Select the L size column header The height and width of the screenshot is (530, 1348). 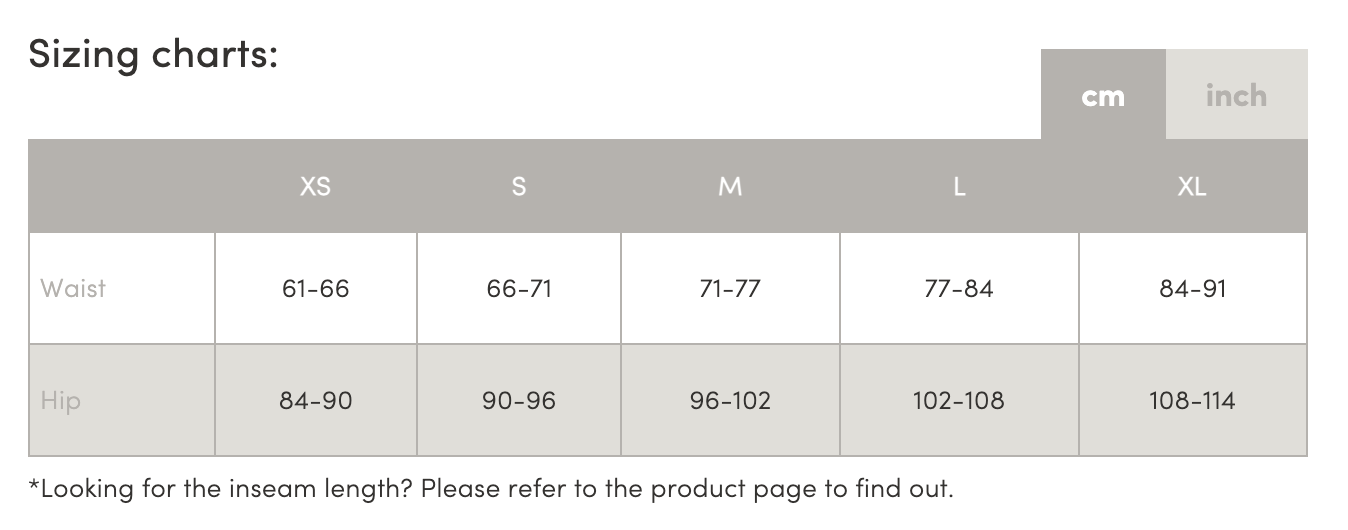point(959,186)
